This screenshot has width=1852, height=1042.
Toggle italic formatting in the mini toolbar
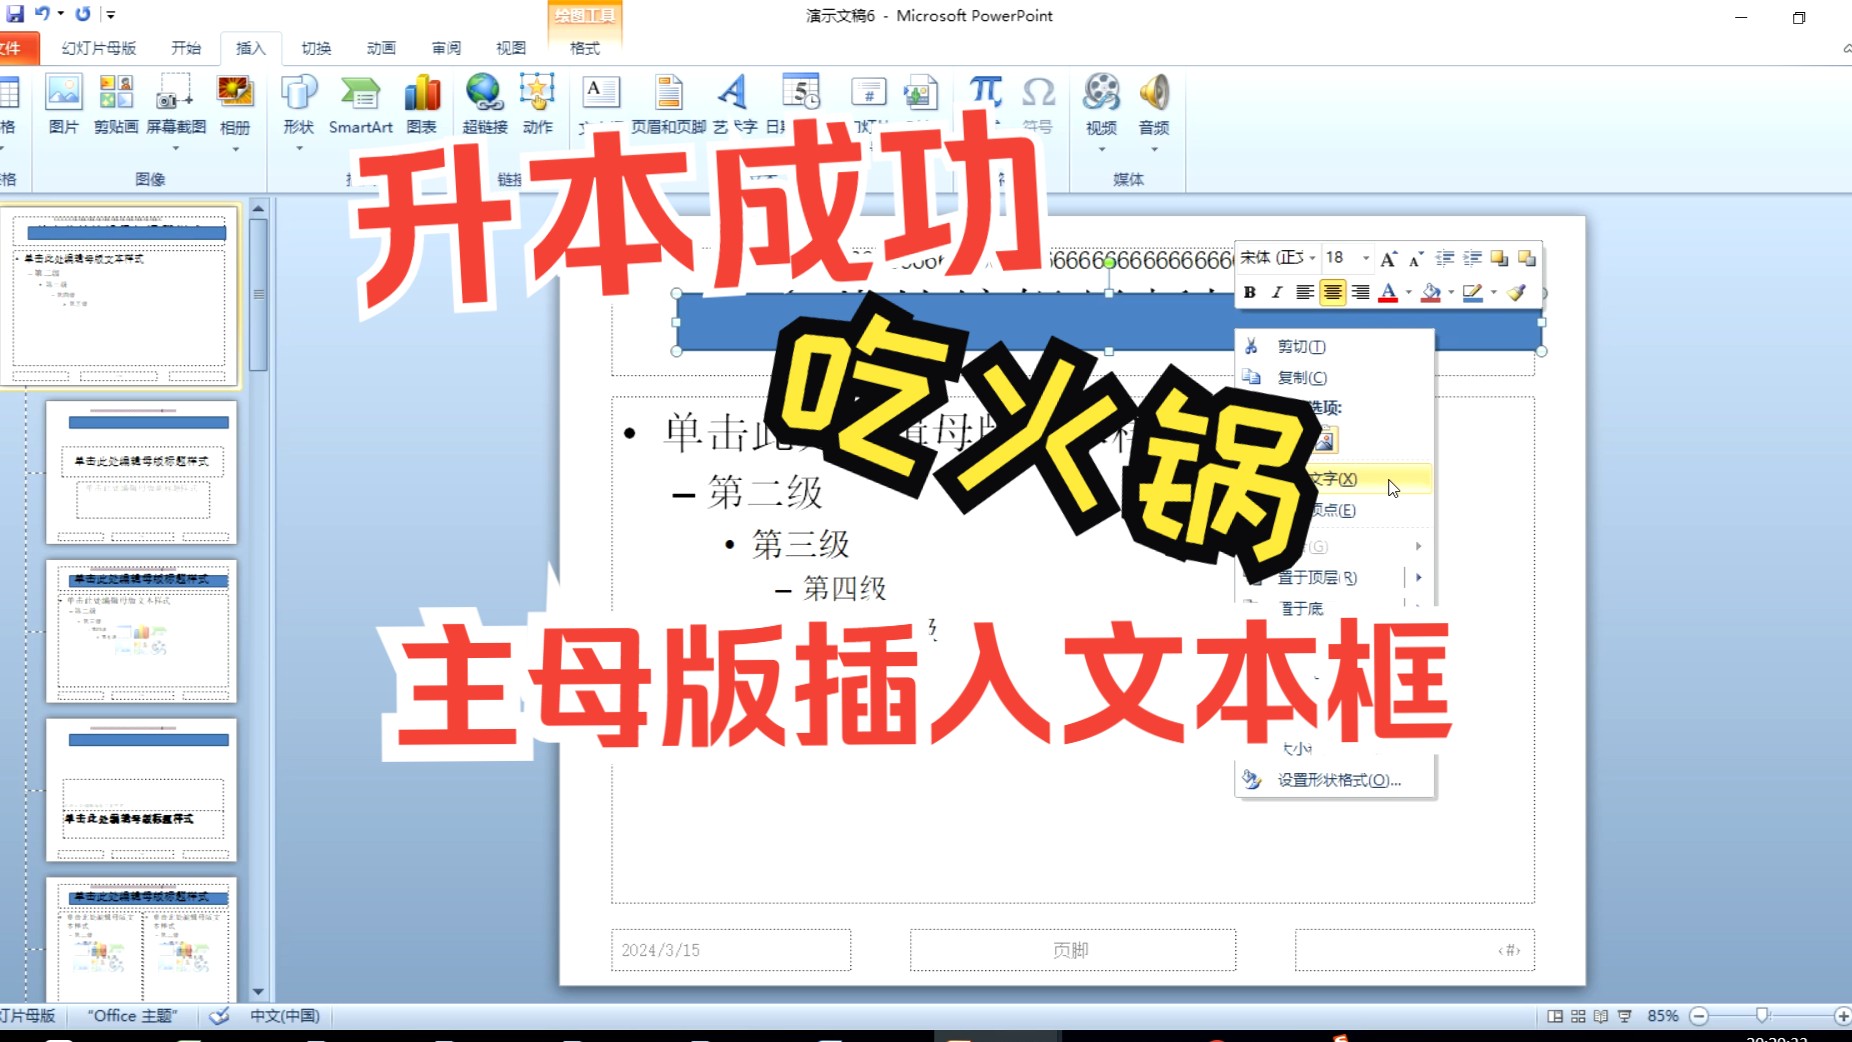point(1276,292)
